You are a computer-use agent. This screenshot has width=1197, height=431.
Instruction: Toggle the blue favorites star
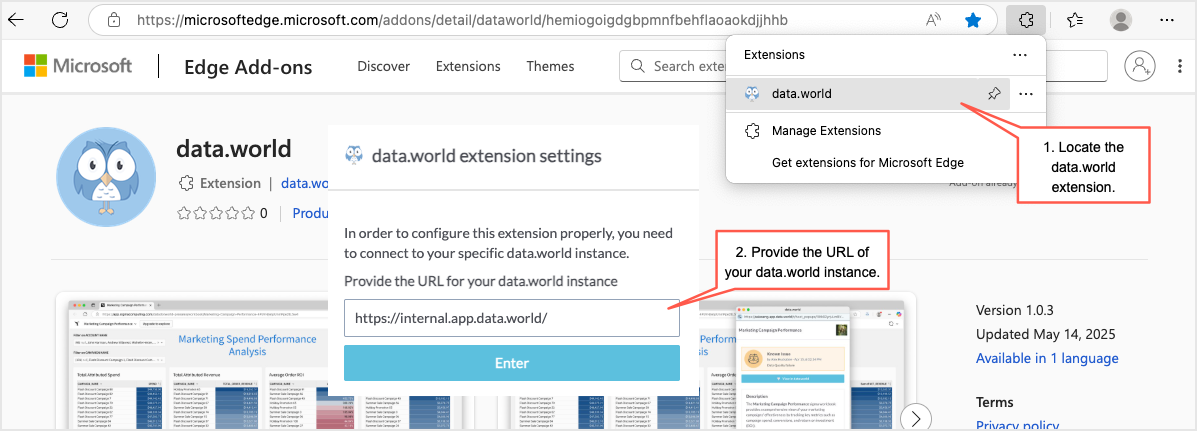click(973, 21)
